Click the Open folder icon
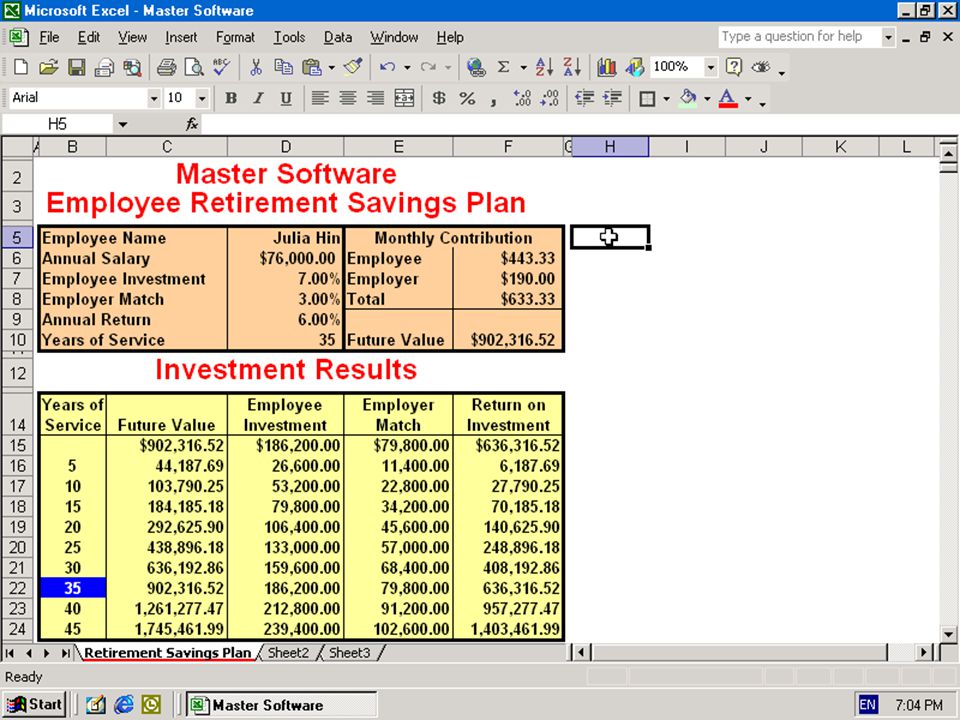 click(x=48, y=67)
